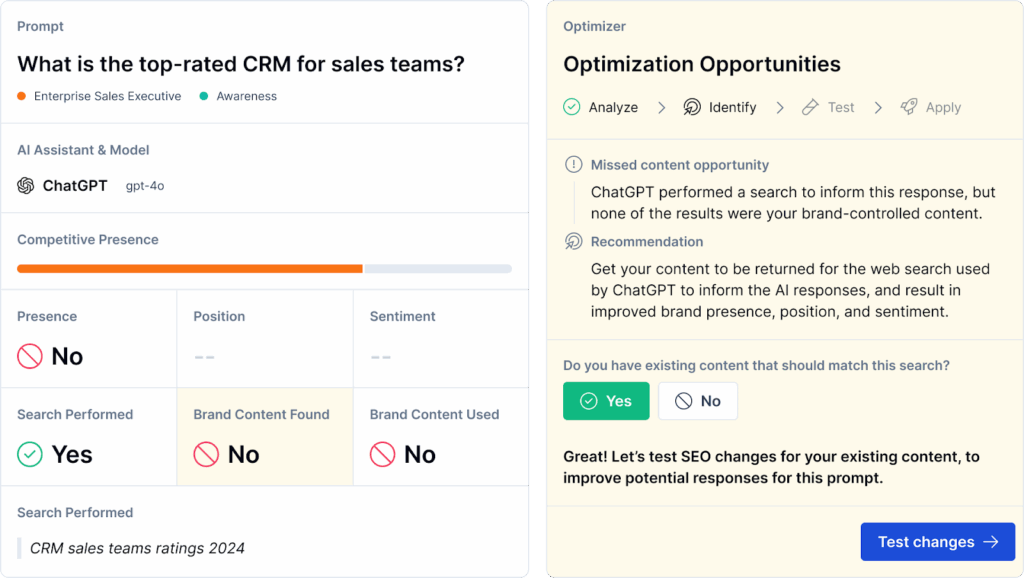Click the ChatGPT logo icon
Image resolution: width=1024 pixels, height=578 pixels.
pyautogui.click(x=26, y=186)
